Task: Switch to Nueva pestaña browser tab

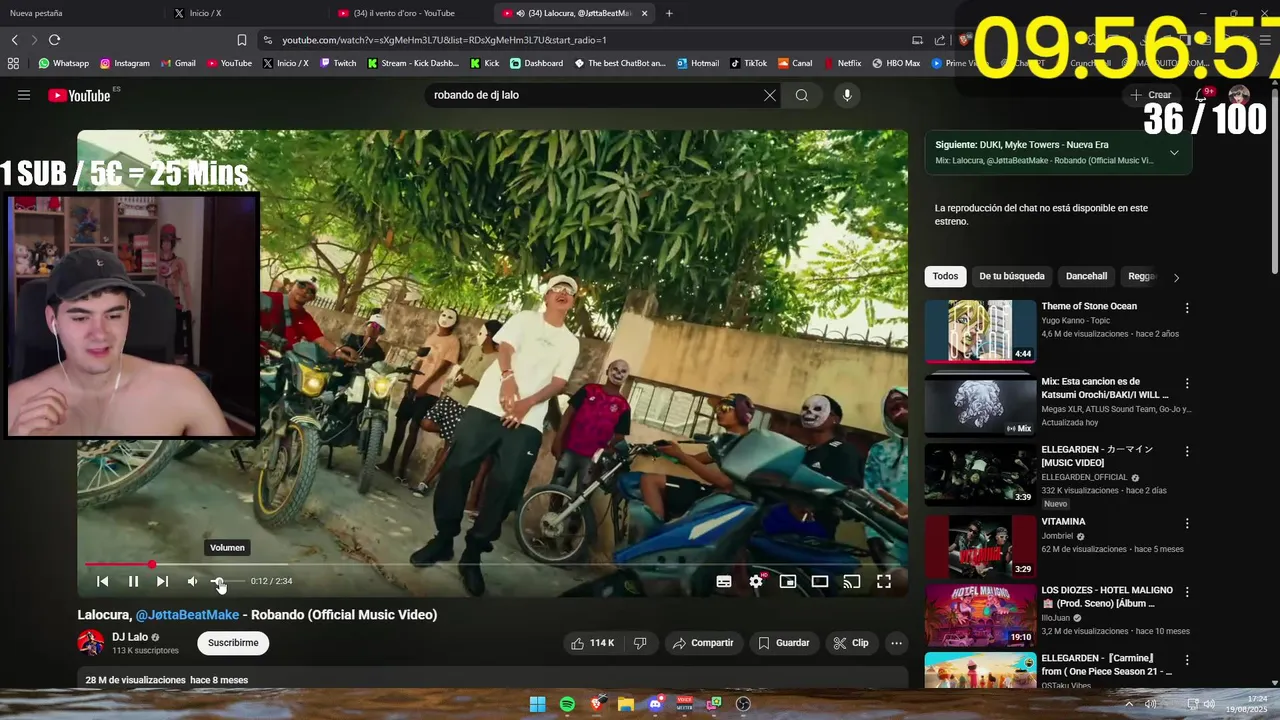Action: click(80, 13)
